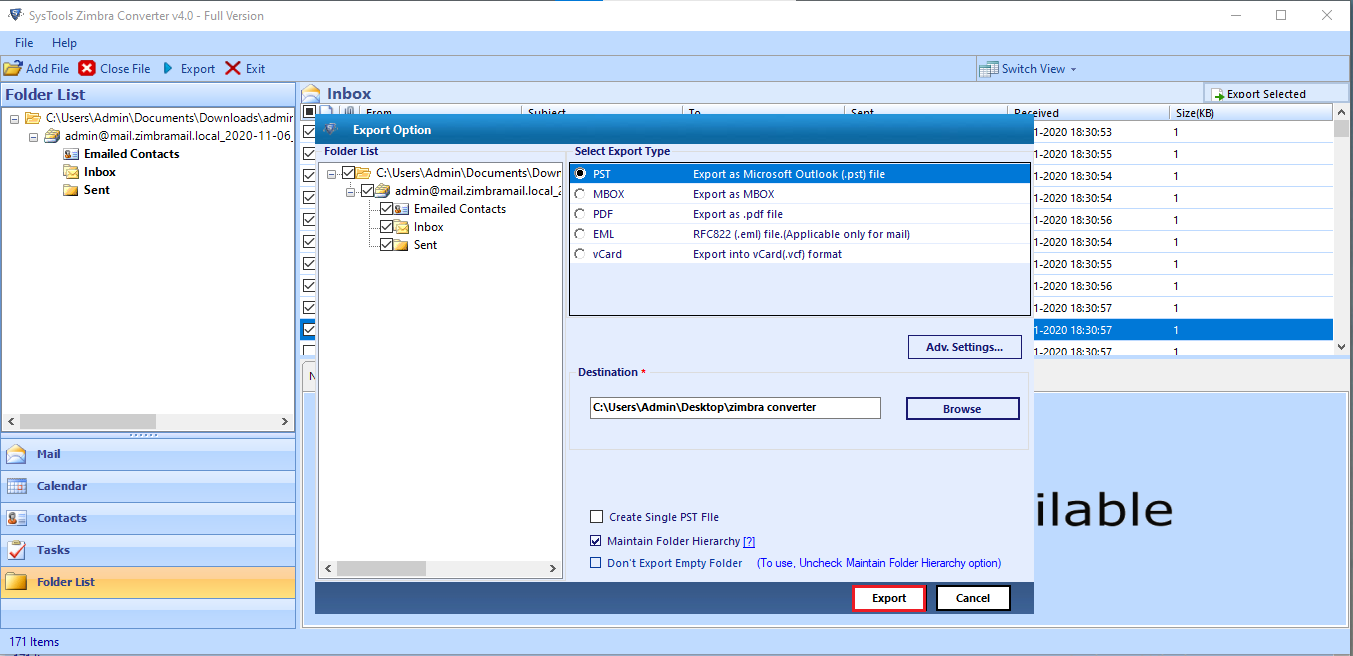Image resolution: width=1353 pixels, height=656 pixels.
Task: Toggle Don't Export Empty Folder checkbox
Action: [x=597, y=563]
